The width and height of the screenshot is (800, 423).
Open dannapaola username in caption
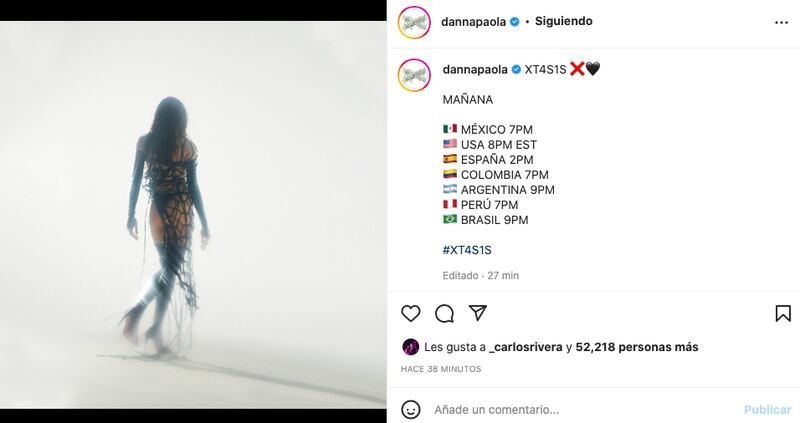click(475, 69)
